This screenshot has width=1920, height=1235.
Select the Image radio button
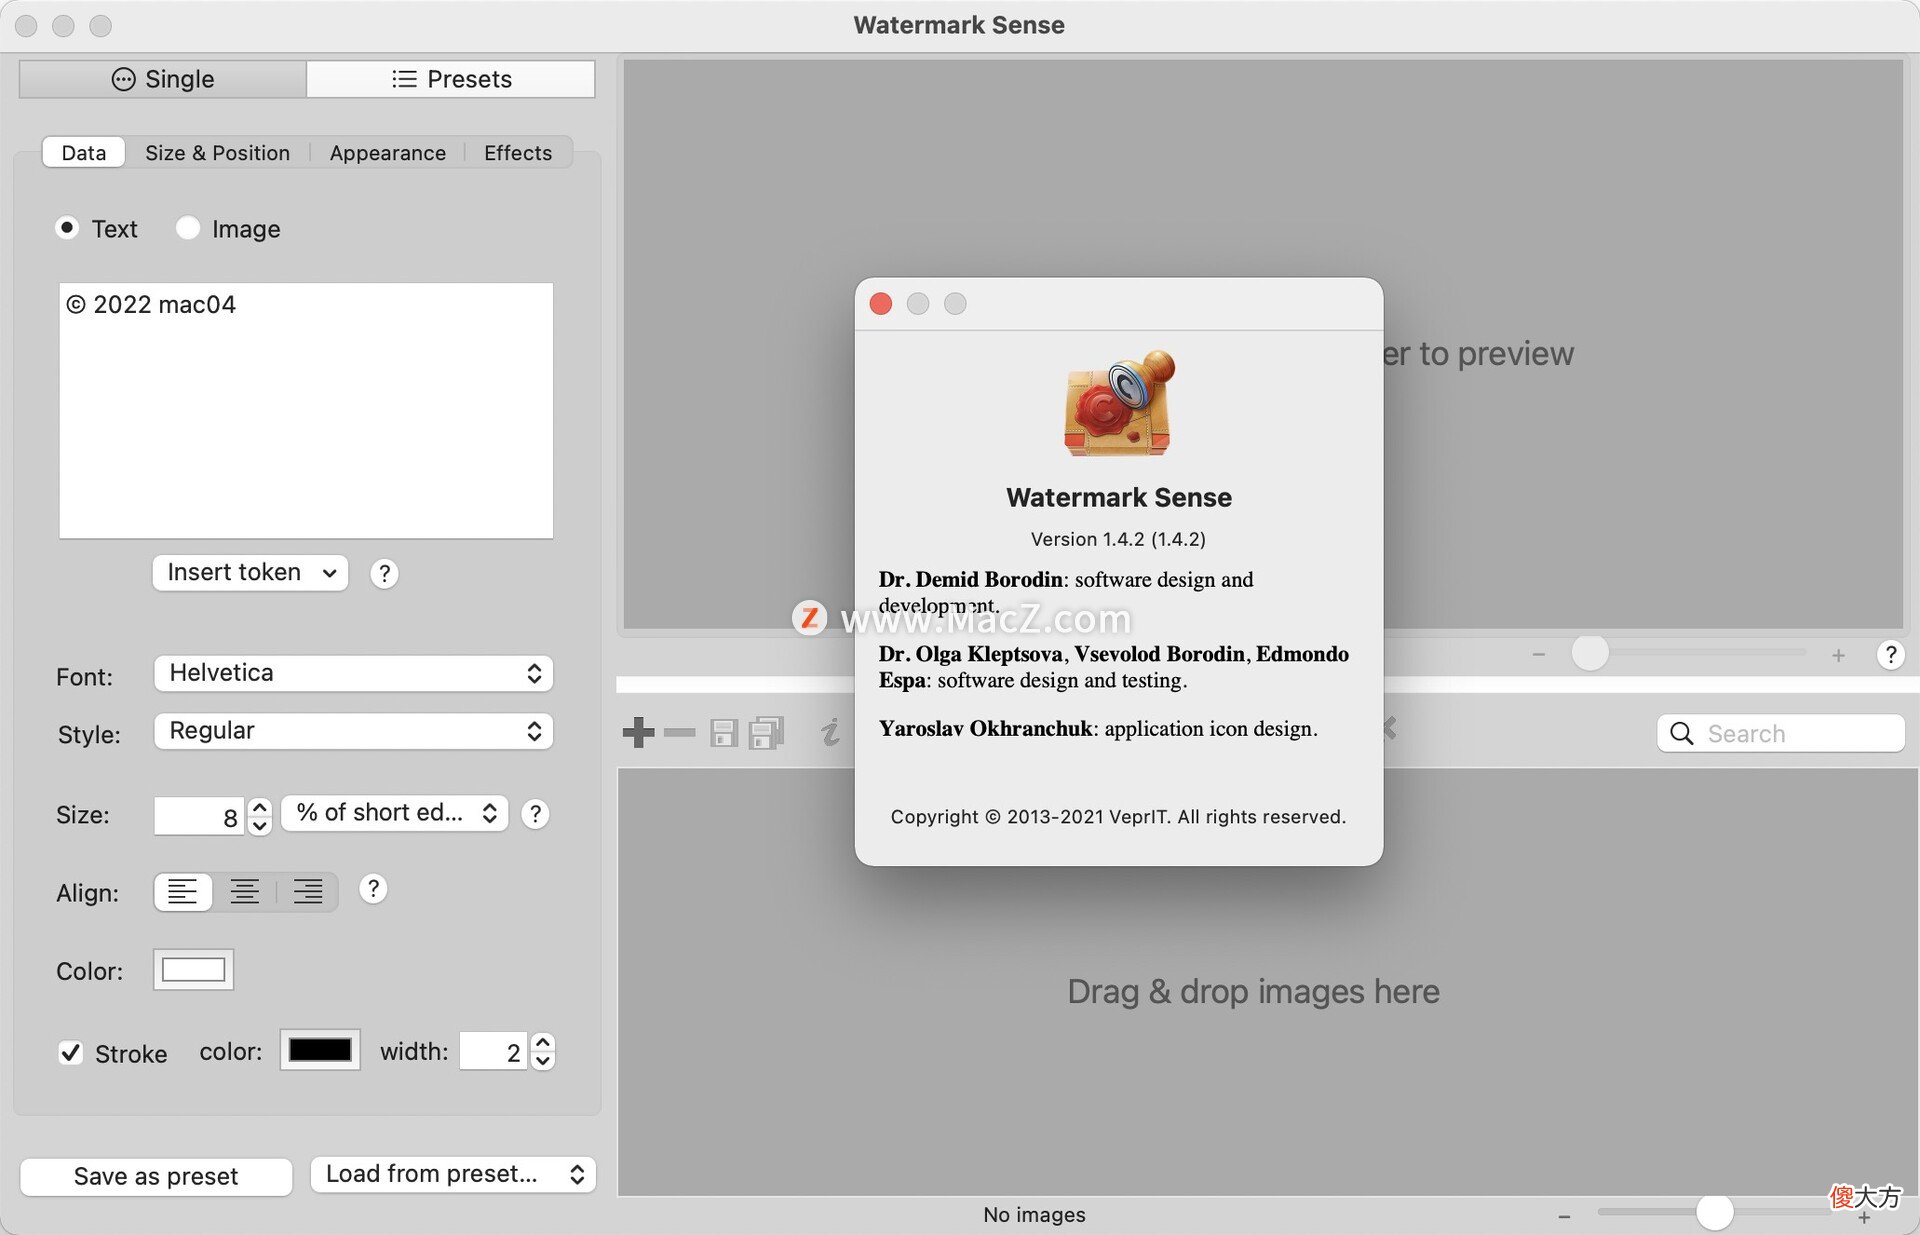(187, 228)
